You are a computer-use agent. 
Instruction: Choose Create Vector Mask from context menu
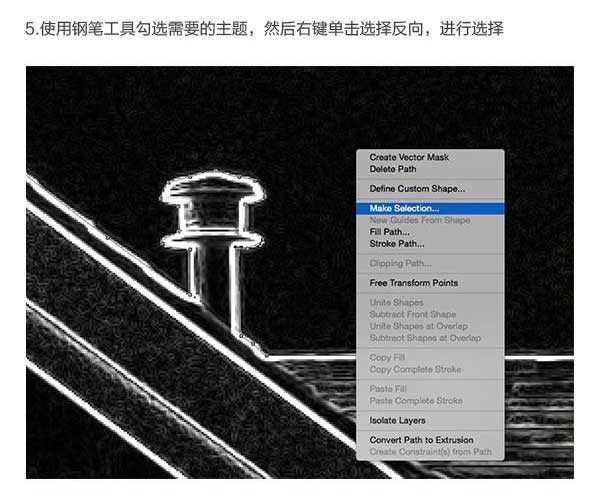[x=409, y=157]
